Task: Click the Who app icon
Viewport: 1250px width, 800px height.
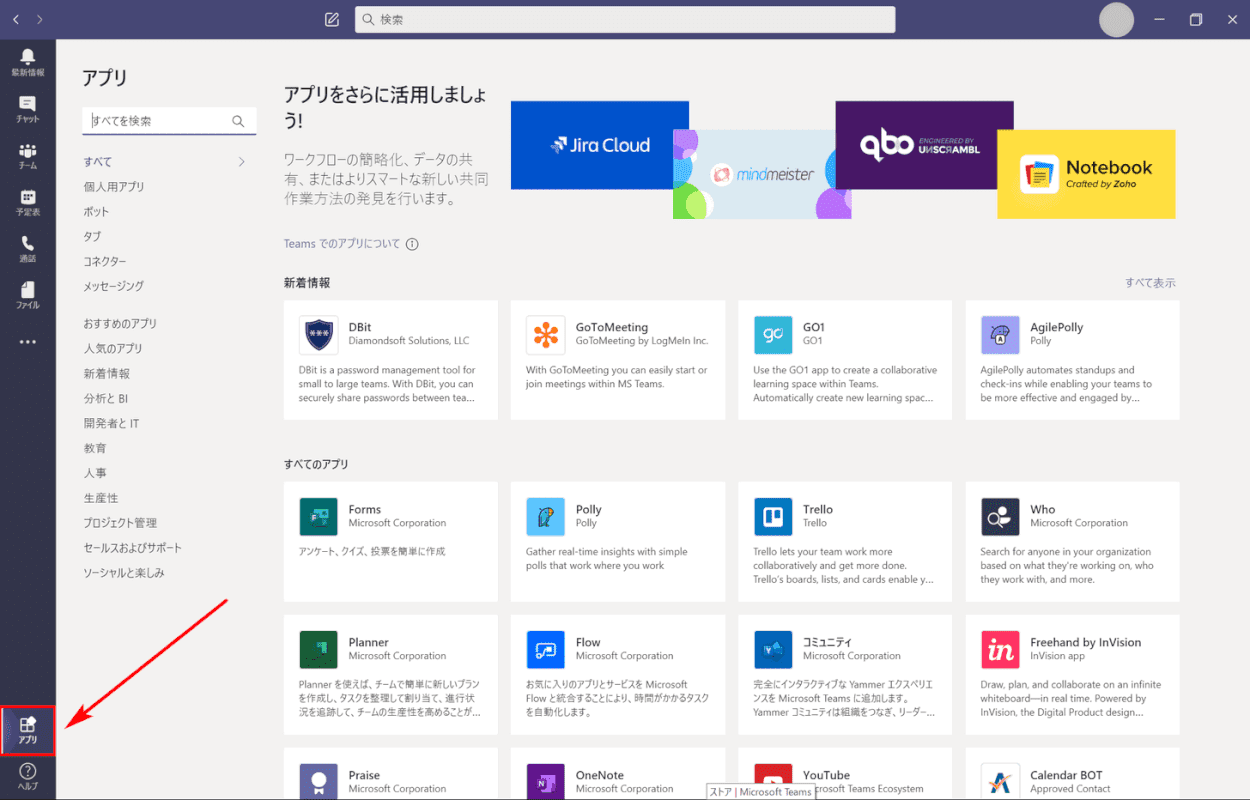Action: (1000, 517)
